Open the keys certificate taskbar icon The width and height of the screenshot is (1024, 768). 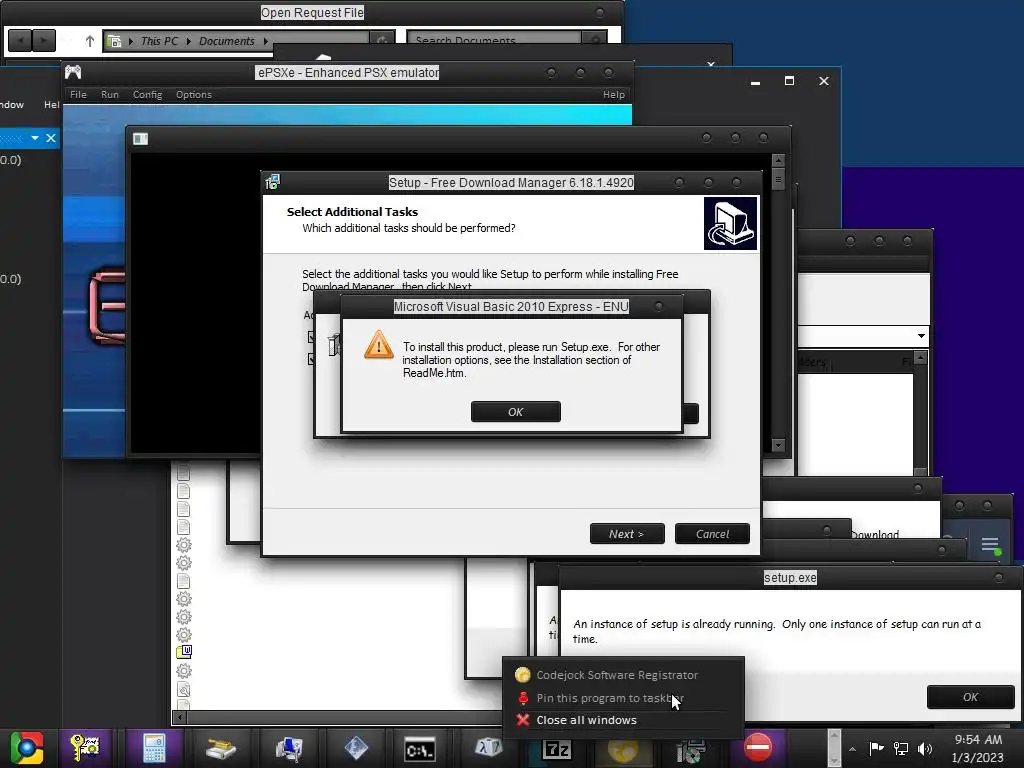84,748
